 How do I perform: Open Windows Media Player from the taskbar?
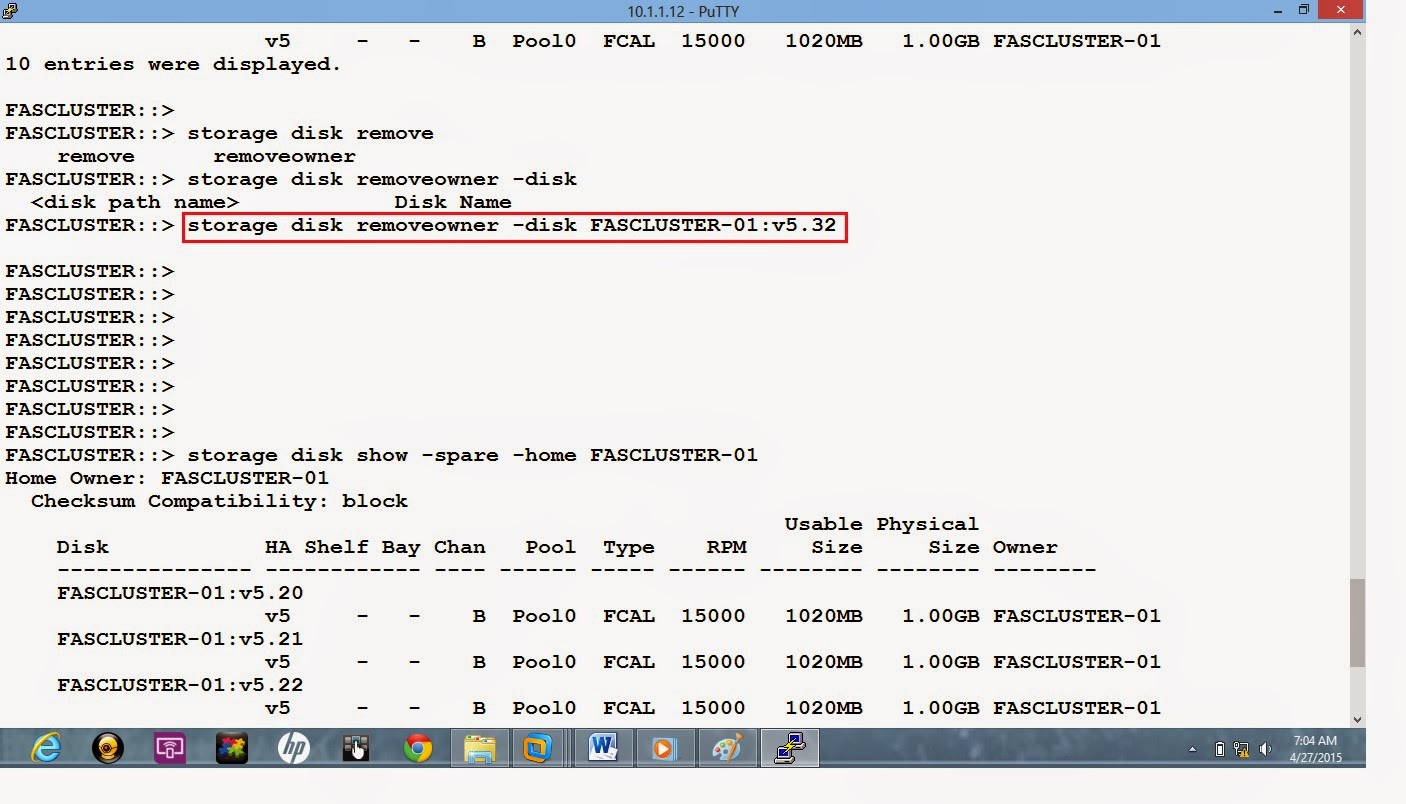pyautogui.click(x=667, y=748)
